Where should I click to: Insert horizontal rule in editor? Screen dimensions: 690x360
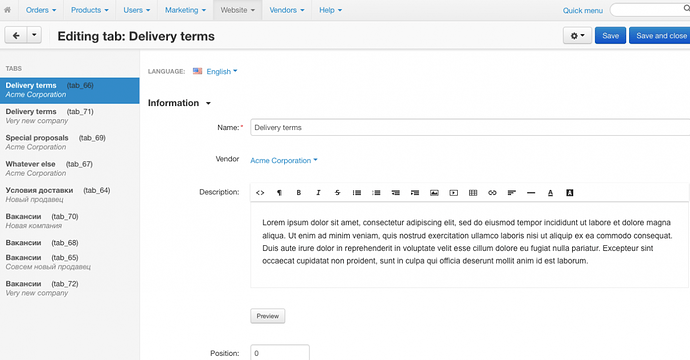pos(531,193)
